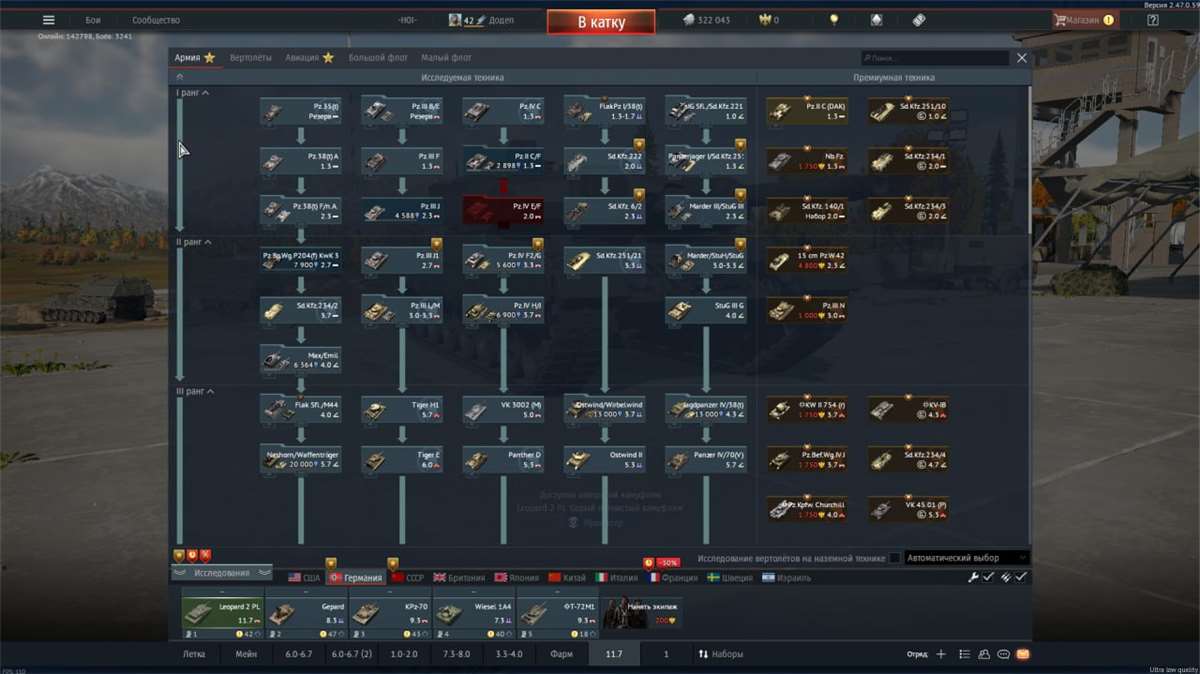The width and height of the screenshot is (1200, 674).
Task: Open the inventory chest icon in top bar
Action: (876, 20)
